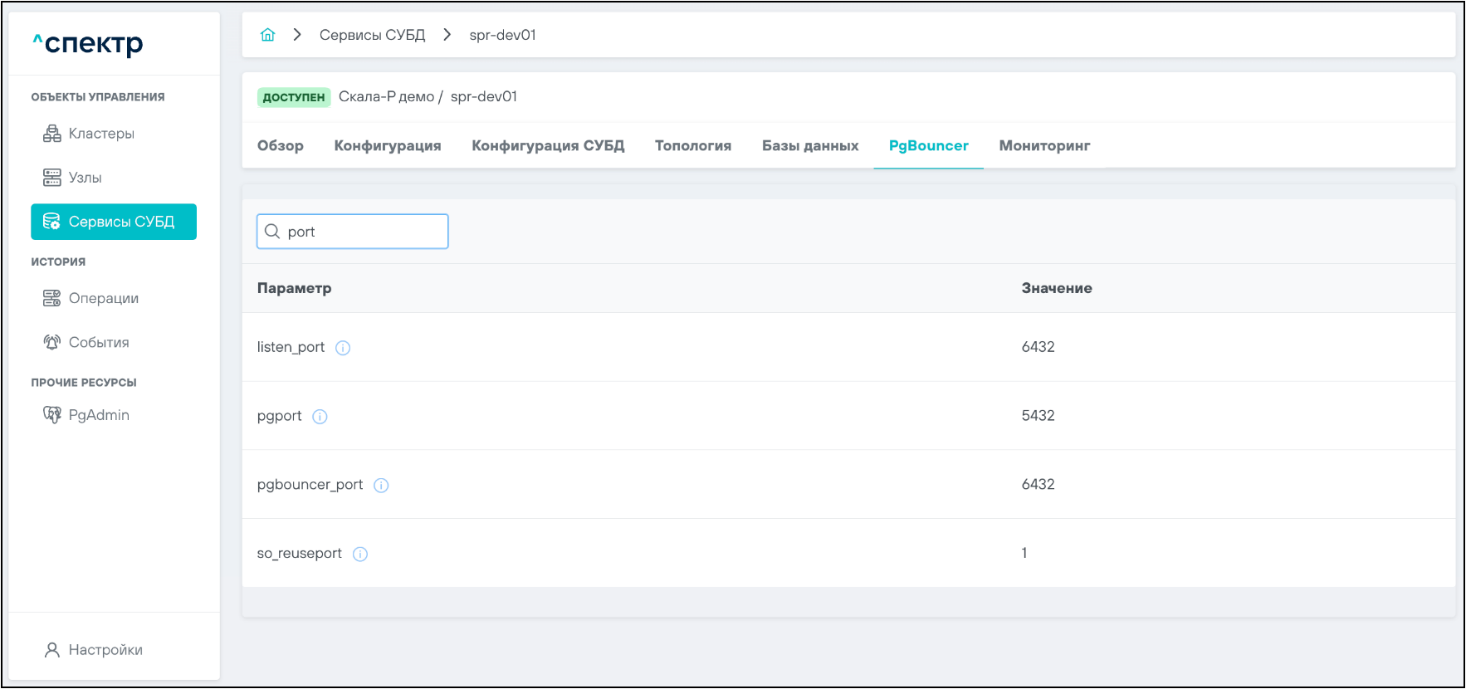
Task: Select Сервисы СУБД sidebar item
Action: [x=113, y=222]
